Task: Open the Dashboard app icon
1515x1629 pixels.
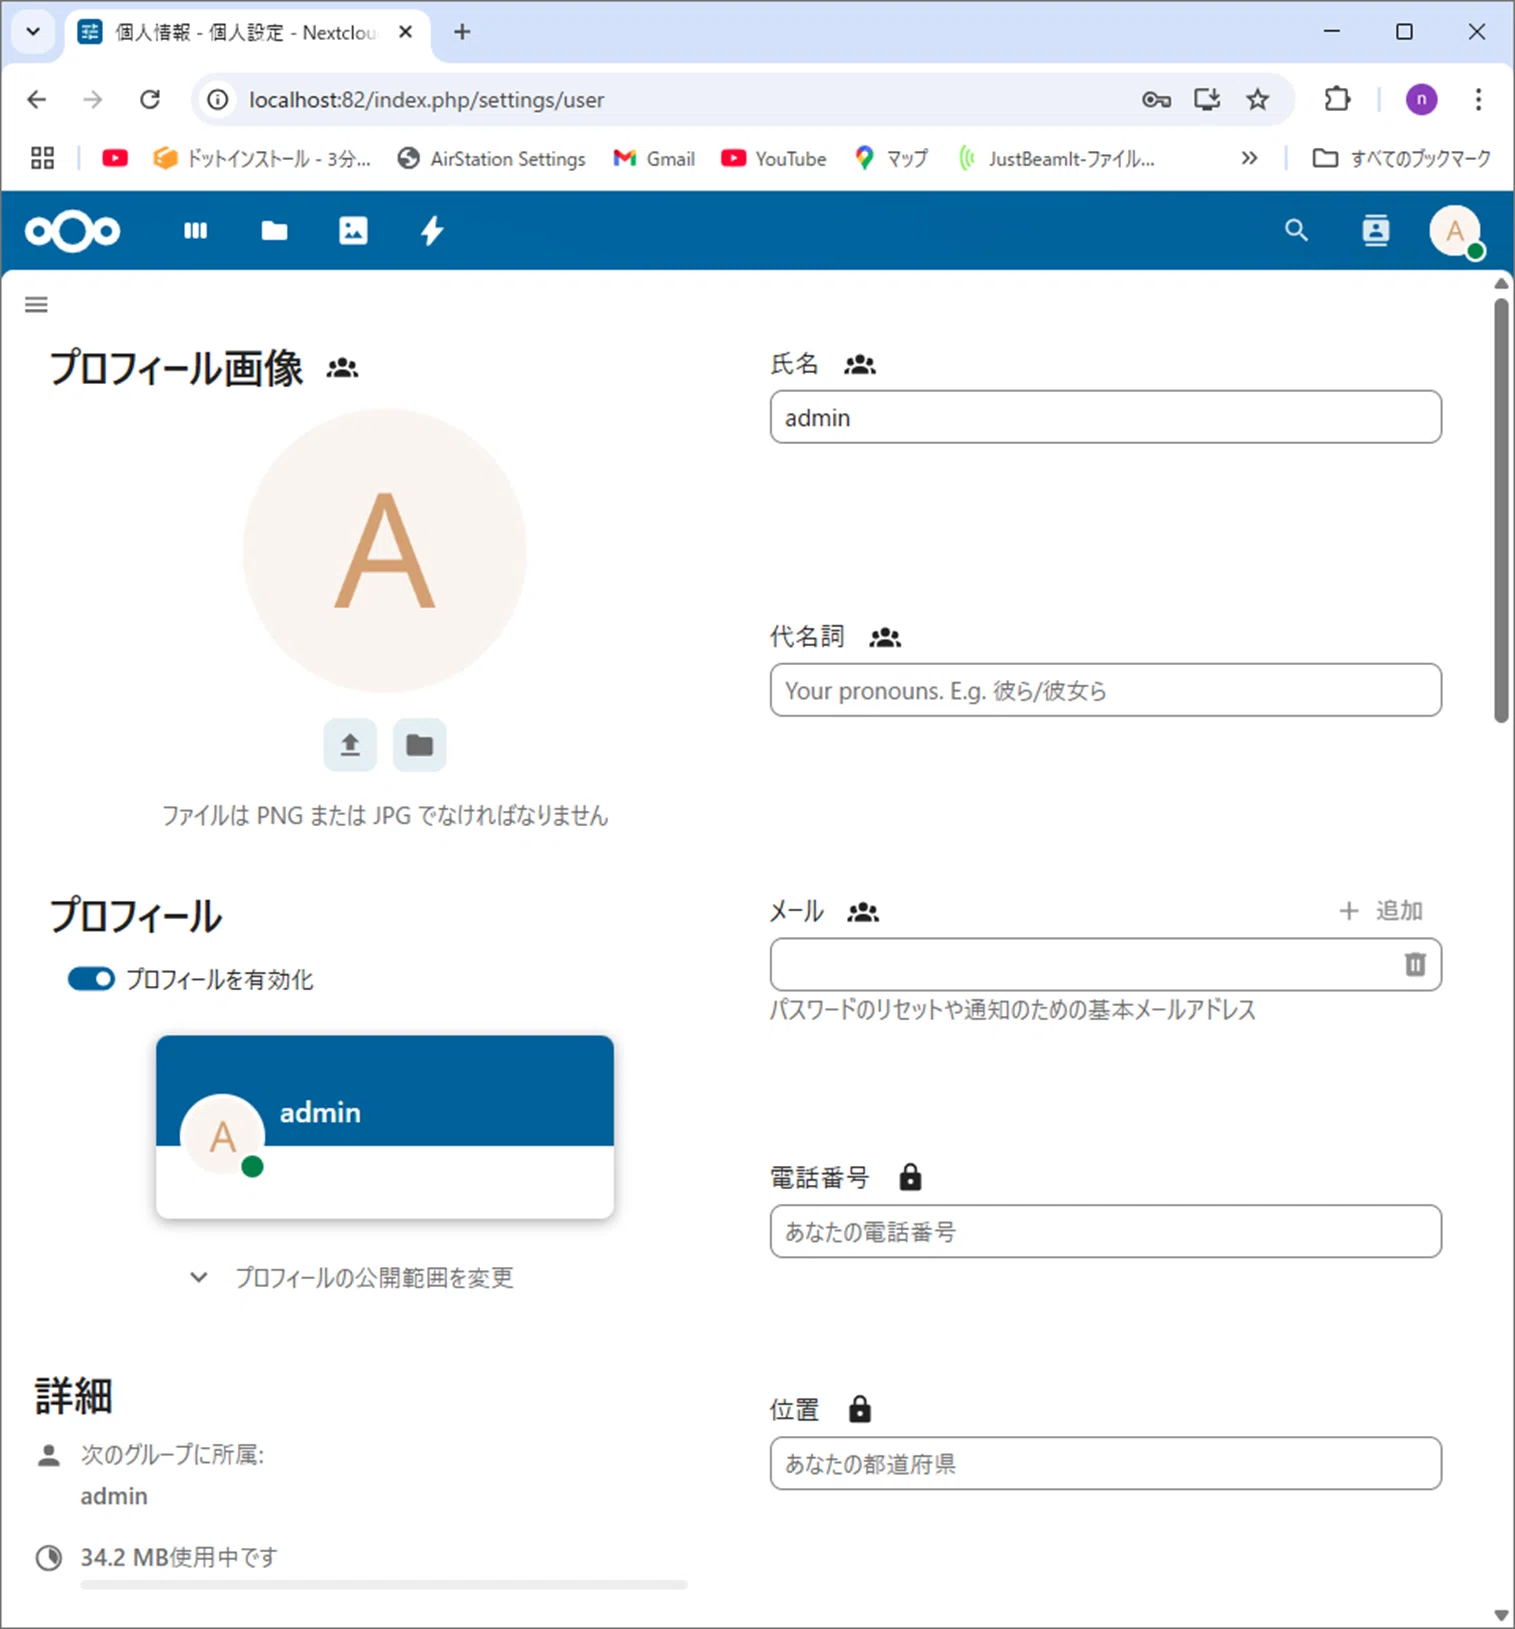Action: click(x=195, y=231)
